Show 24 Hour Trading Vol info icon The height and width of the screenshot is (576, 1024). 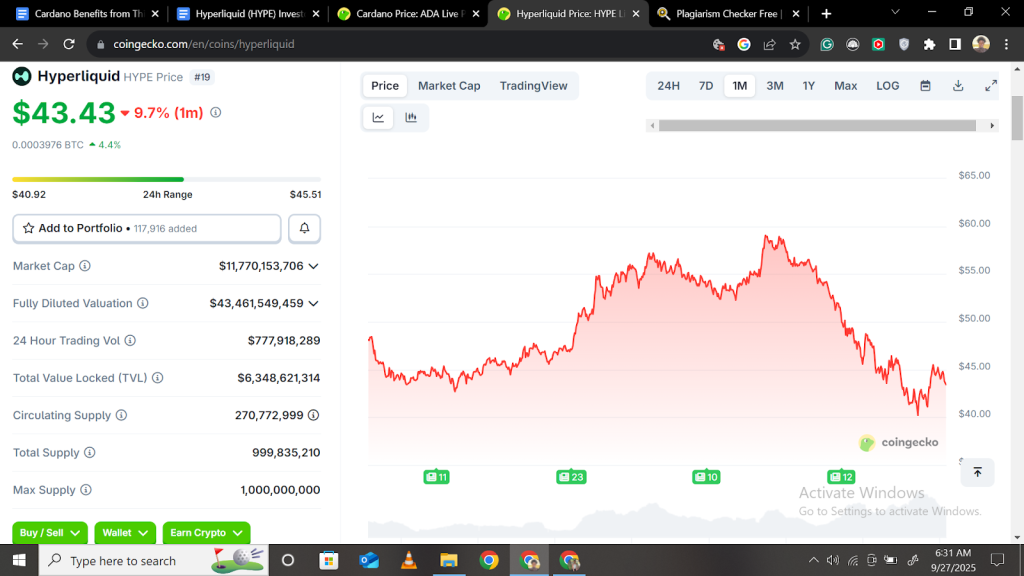point(130,340)
